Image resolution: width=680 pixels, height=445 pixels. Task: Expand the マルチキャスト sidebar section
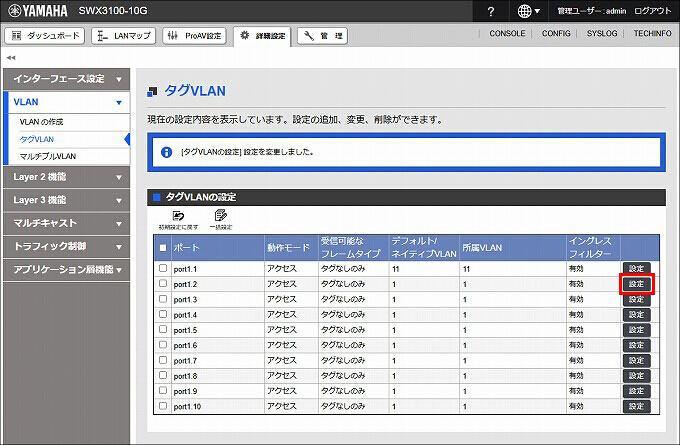pyautogui.click(x=66, y=223)
